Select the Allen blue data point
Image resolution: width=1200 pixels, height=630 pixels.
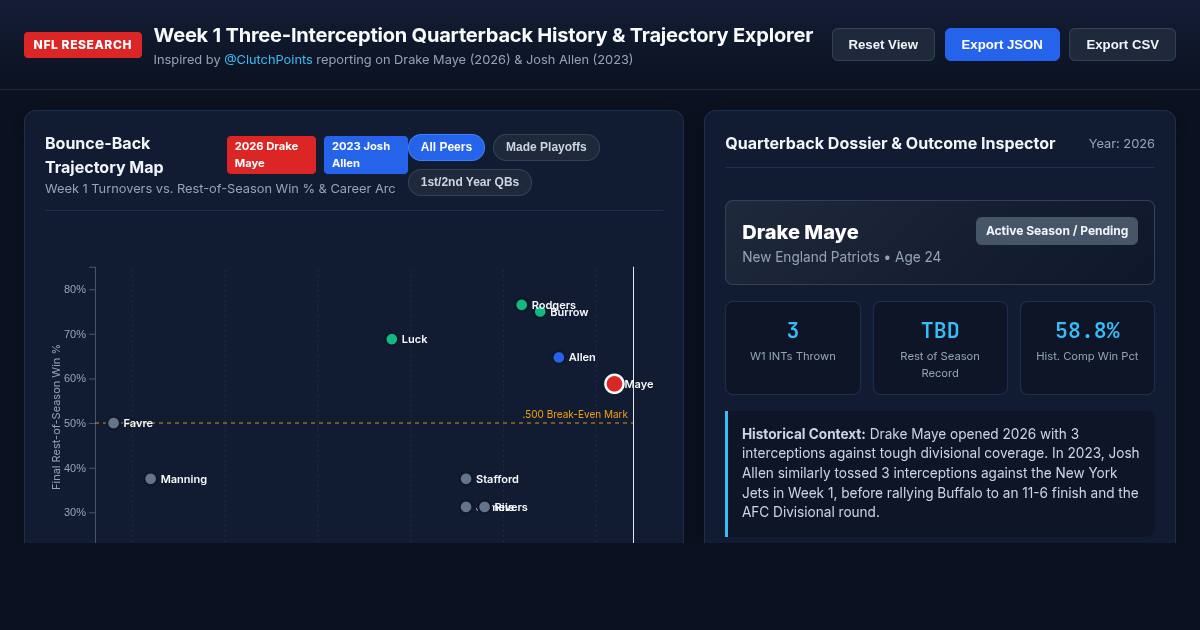click(x=559, y=357)
